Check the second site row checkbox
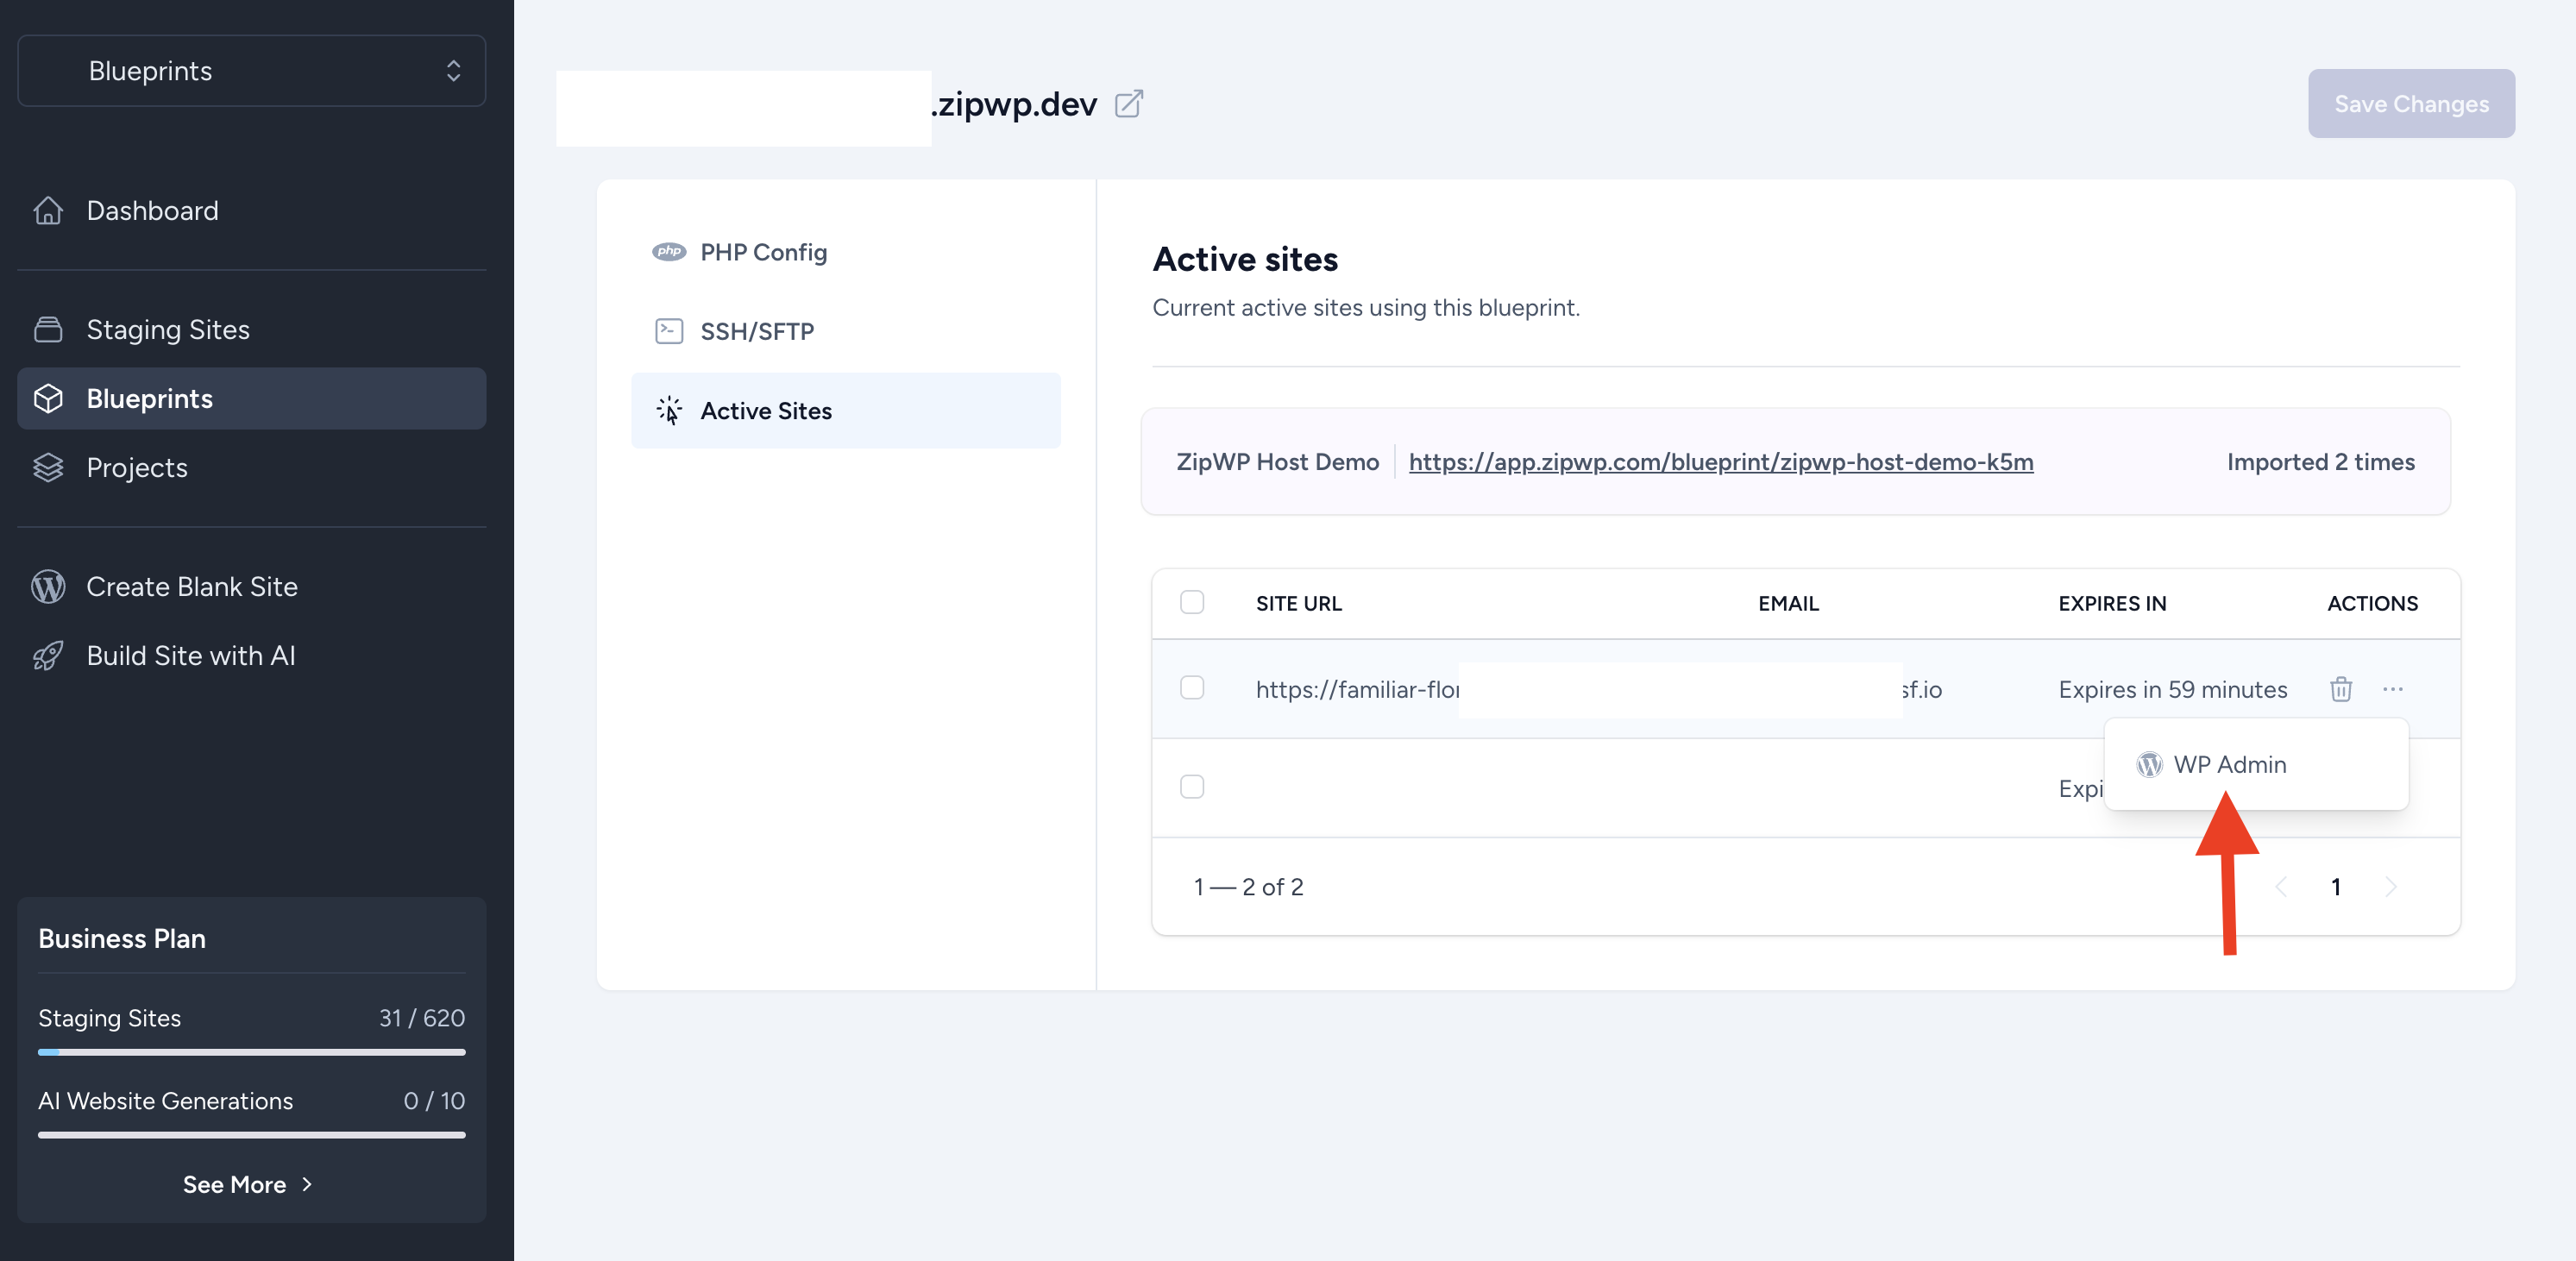Viewport: 2576px width, 1261px height. 1191,787
